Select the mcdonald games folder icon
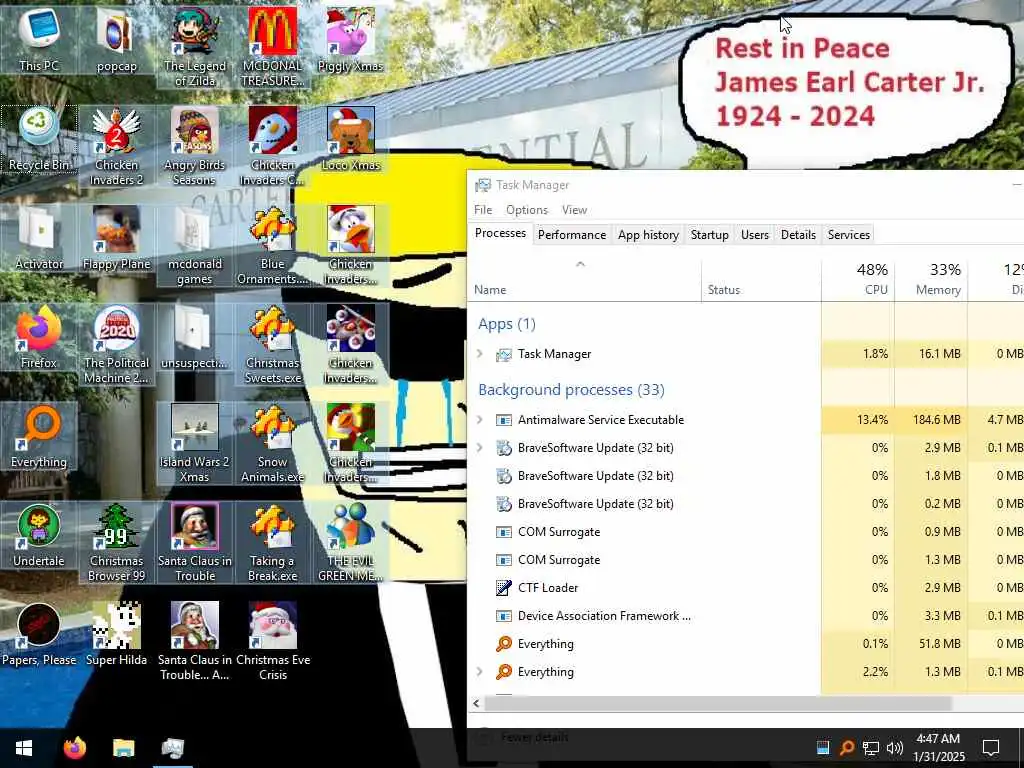This screenshot has width=1024, height=768. pos(195,246)
